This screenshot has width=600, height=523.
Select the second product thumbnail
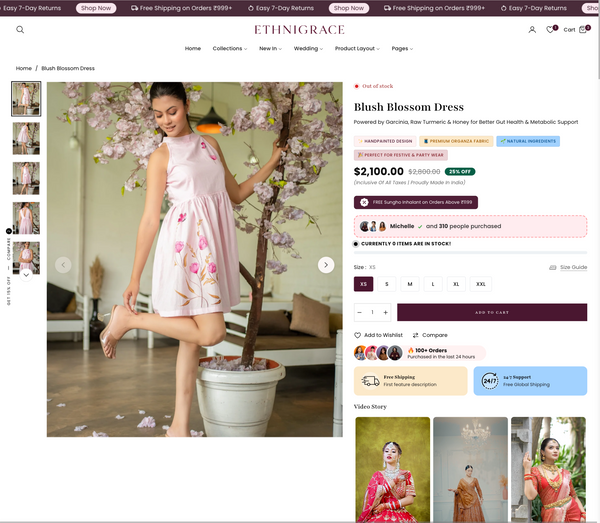26,138
